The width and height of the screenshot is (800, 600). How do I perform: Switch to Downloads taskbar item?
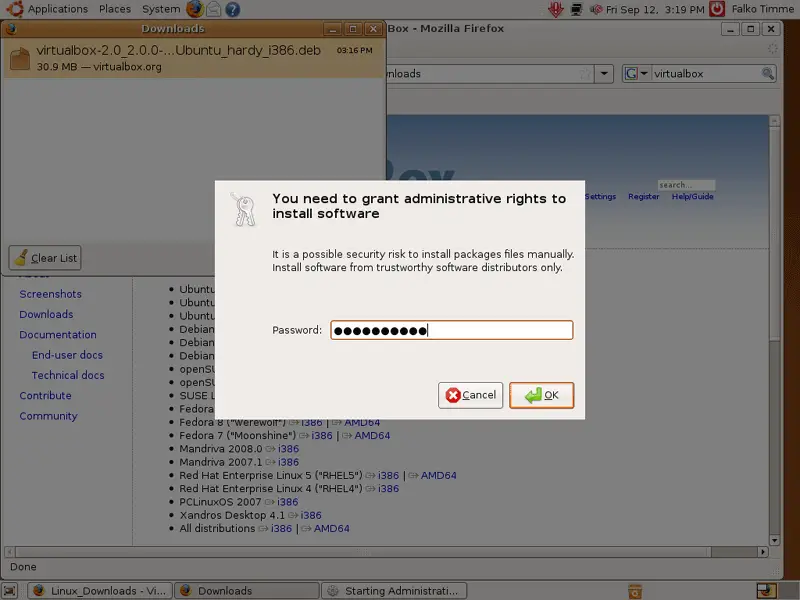pos(247,591)
